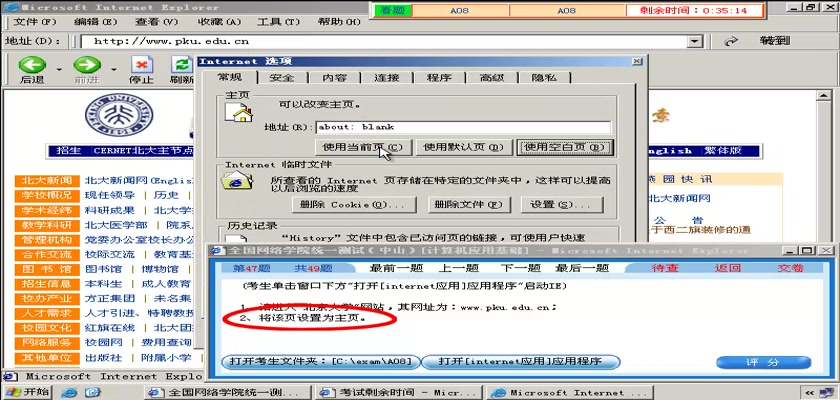This screenshot has height=400, width=840.
Task: Click 打开考生文件夹 button
Action: (321, 362)
